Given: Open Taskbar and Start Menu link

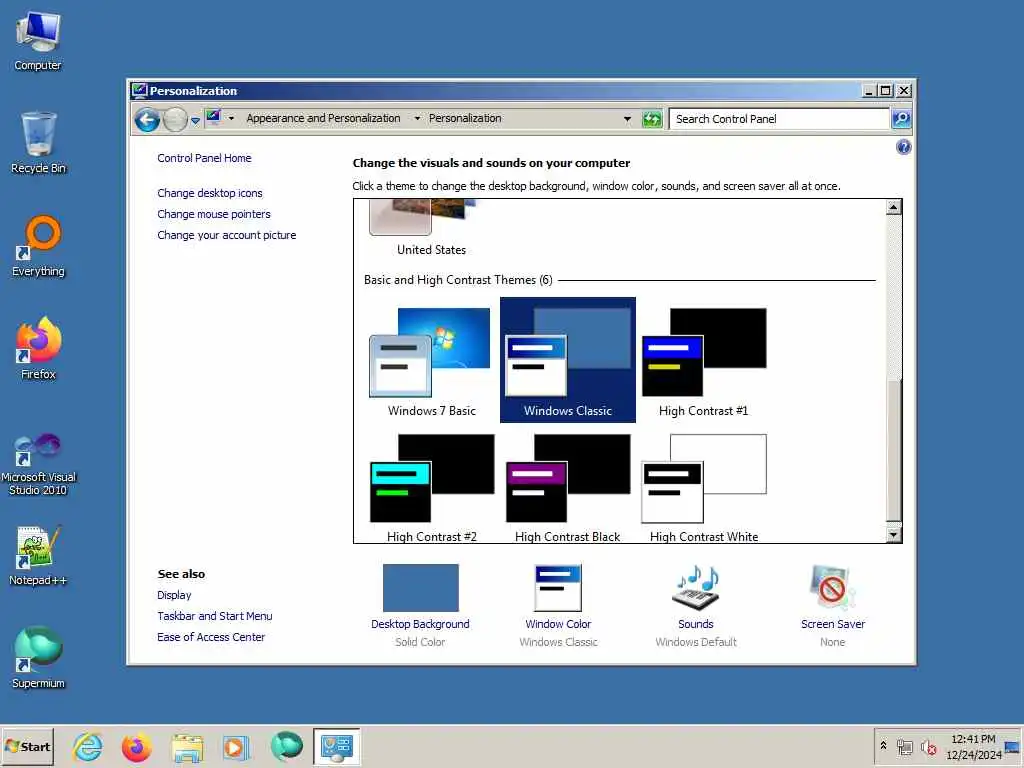Looking at the screenshot, I should click(214, 616).
